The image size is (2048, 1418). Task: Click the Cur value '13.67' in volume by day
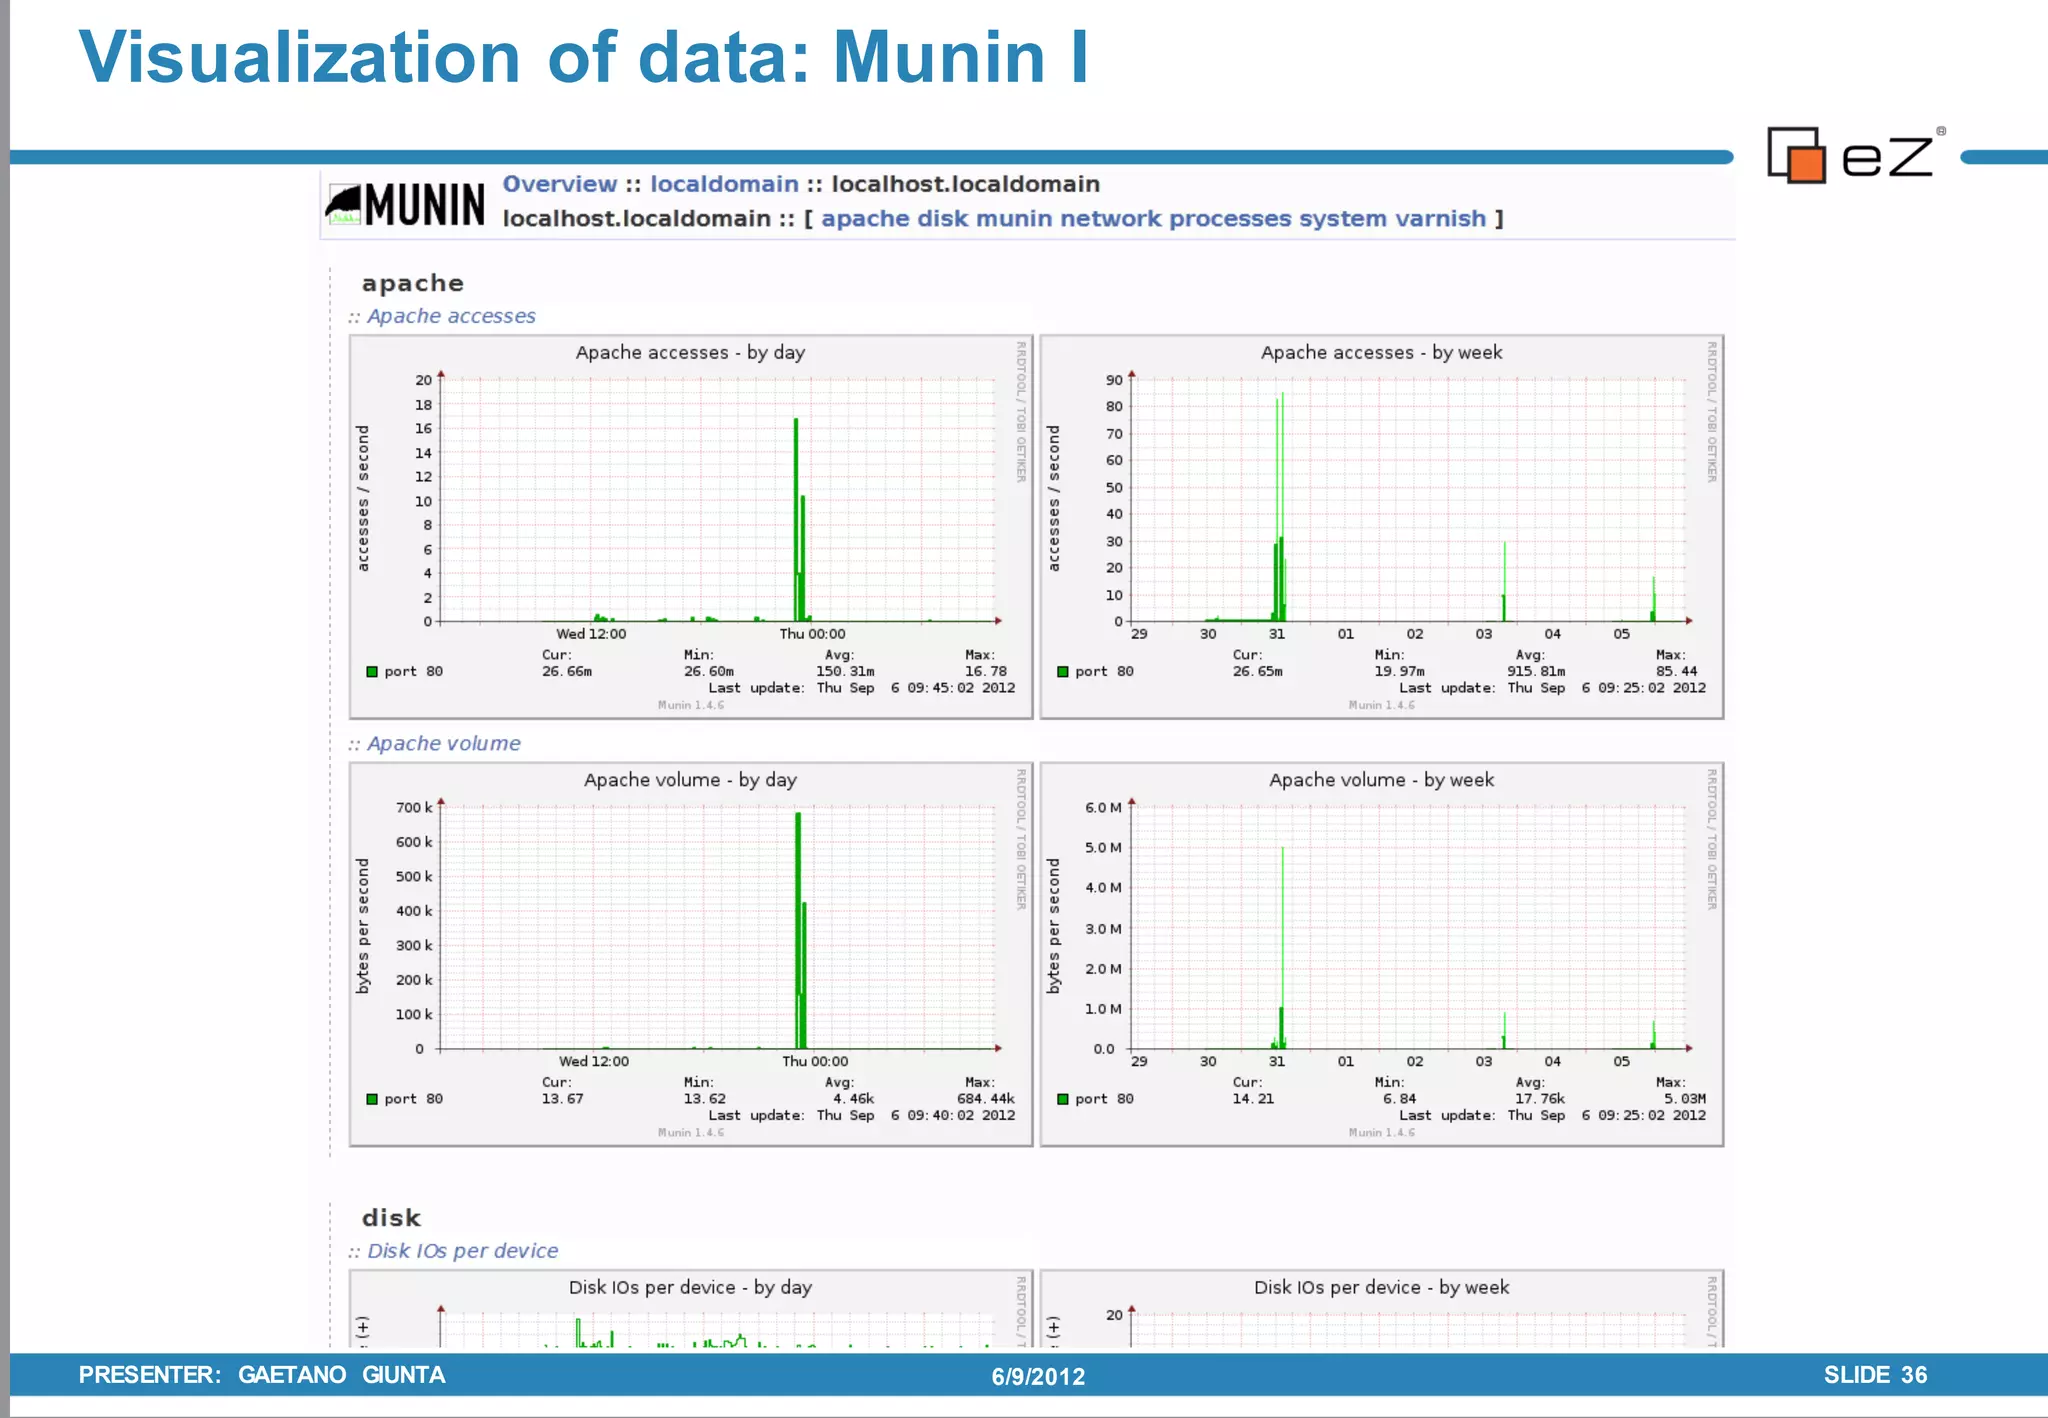pyautogui.click(x=562, y=1099)
